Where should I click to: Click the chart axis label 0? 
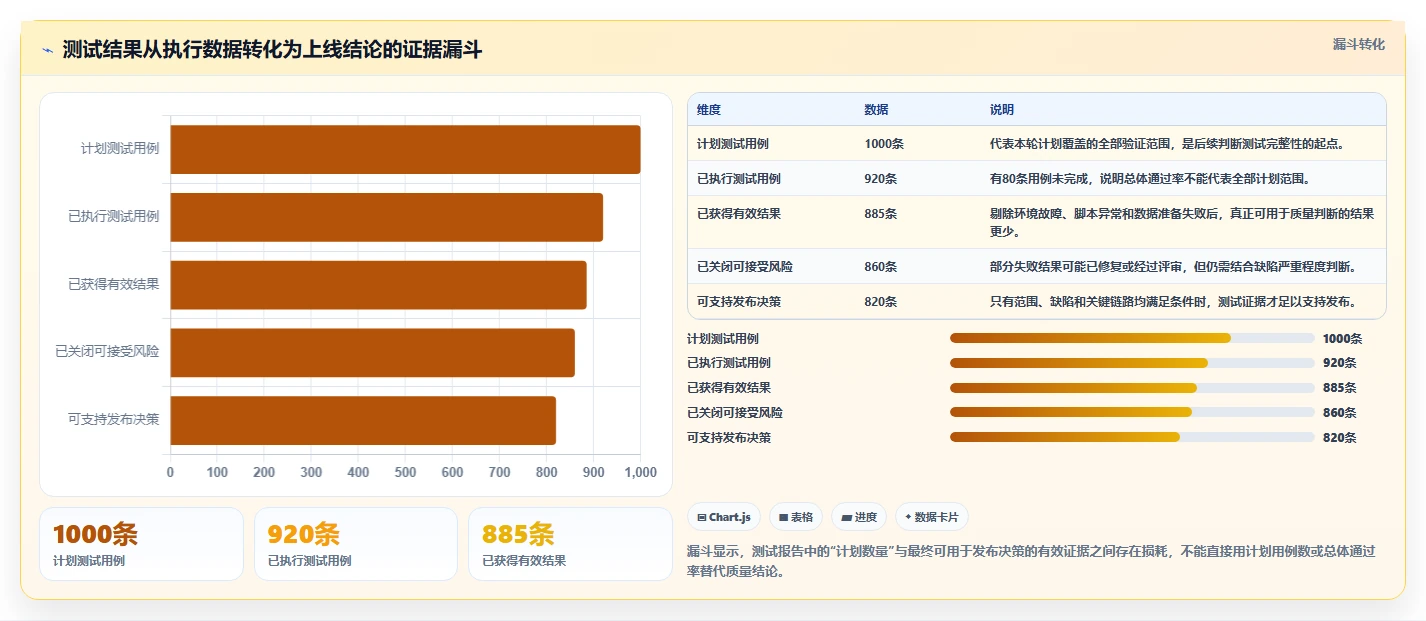(x=170, y=472)
